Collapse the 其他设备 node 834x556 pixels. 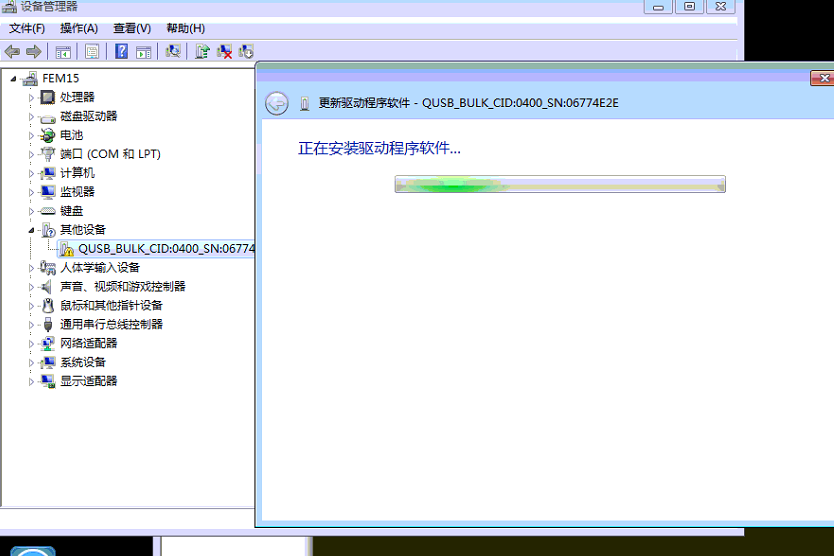click(31, 230)
